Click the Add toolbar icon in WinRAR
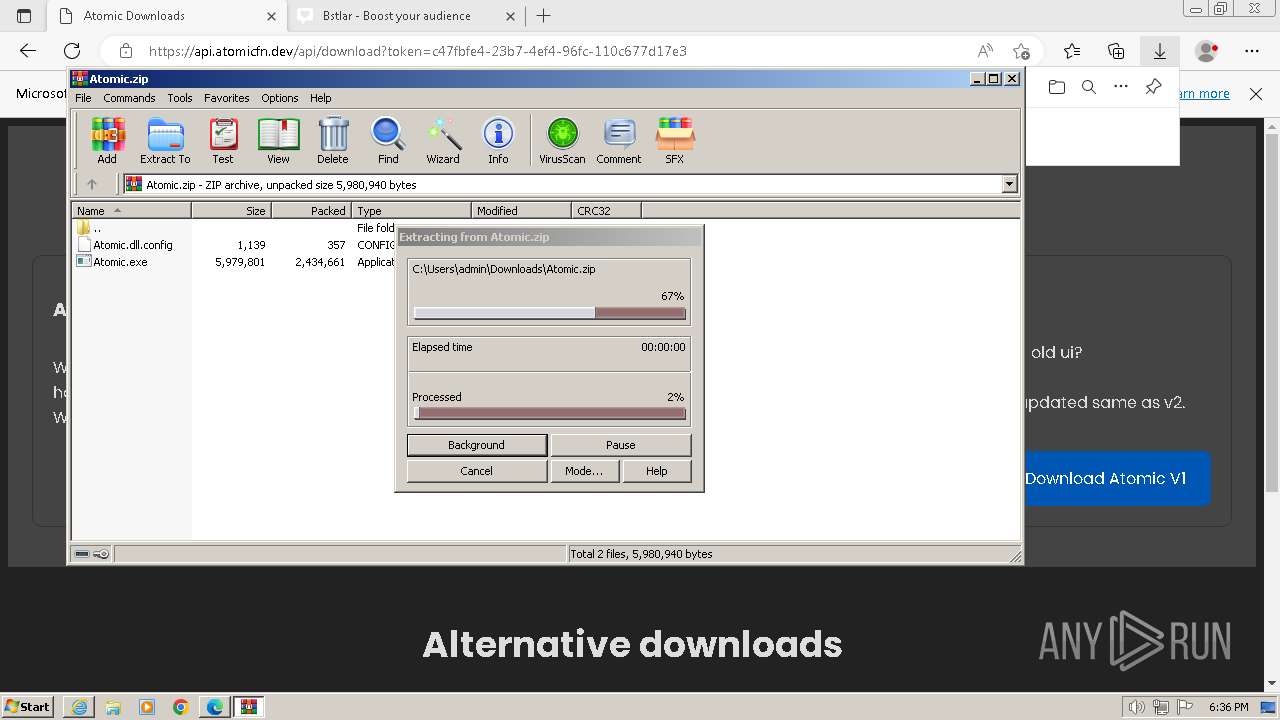The height and width of the screenshot is (720, 1280). (x=107, y=141)
